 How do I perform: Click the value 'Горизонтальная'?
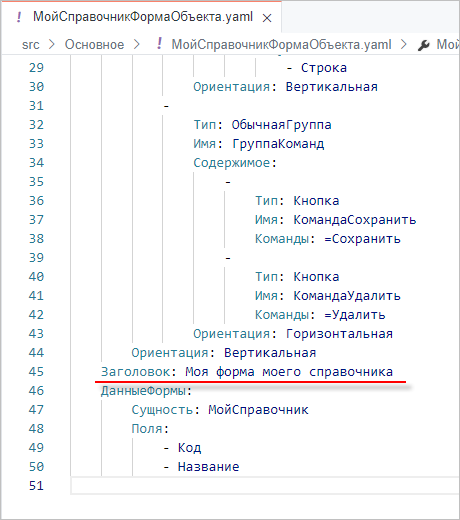tap(339, 334)
